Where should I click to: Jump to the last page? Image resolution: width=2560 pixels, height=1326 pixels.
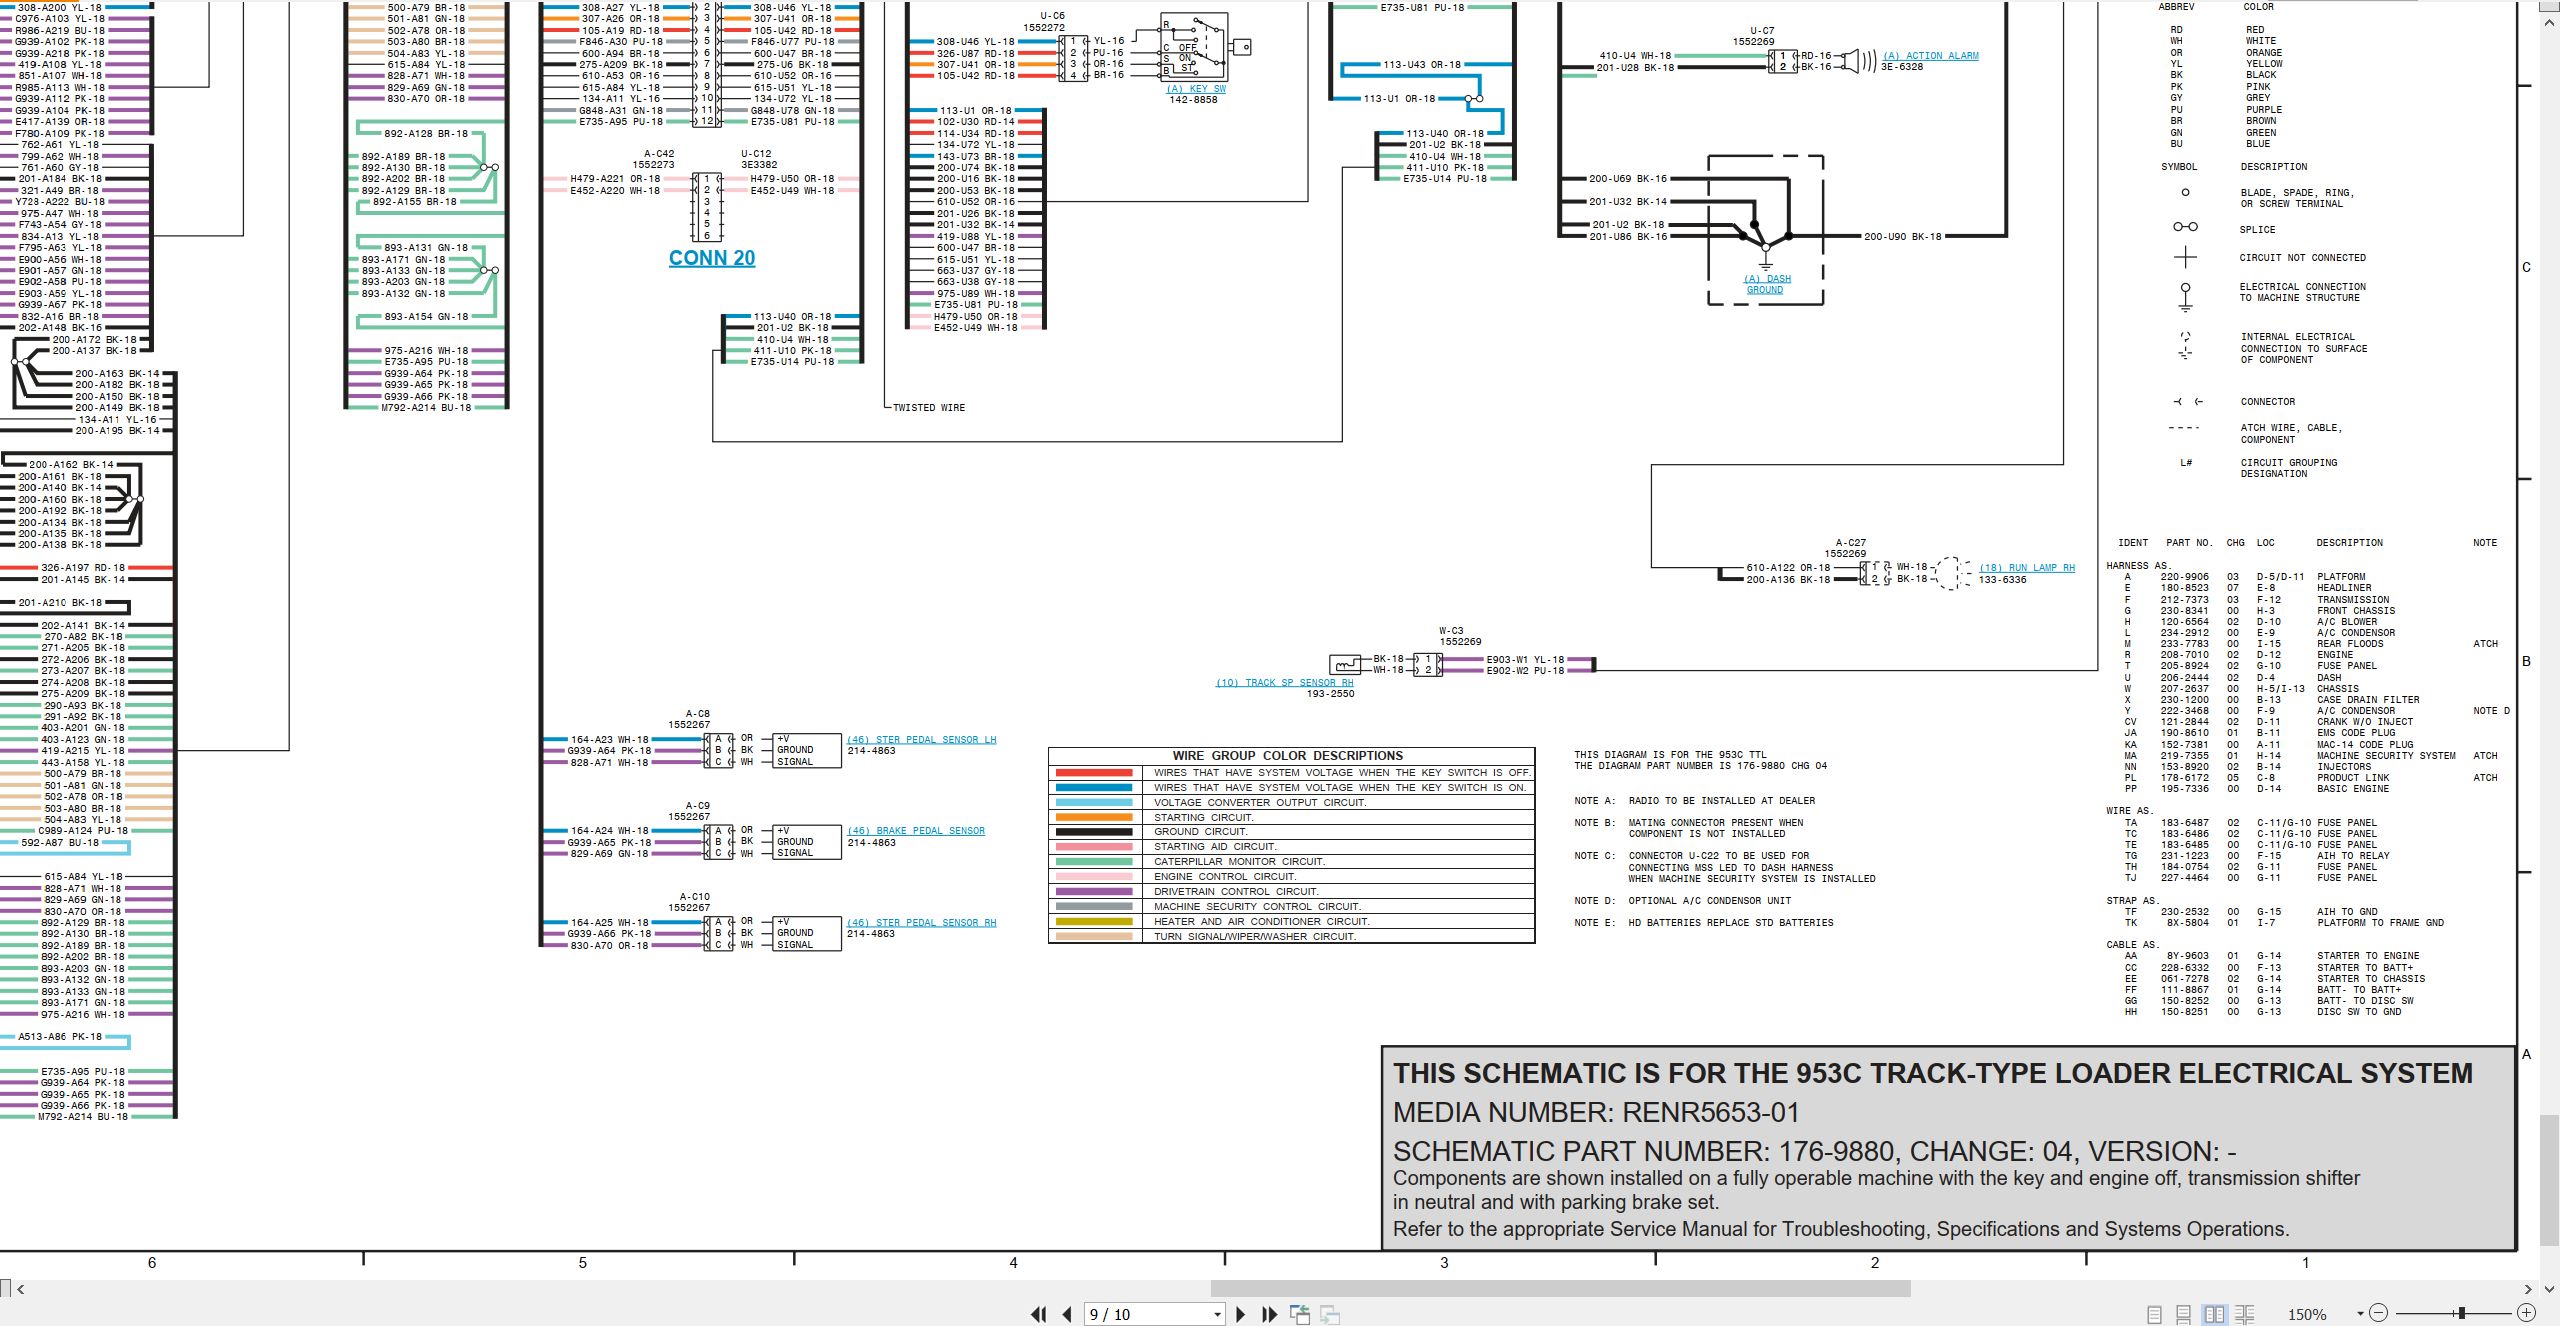[1270, 1314]
